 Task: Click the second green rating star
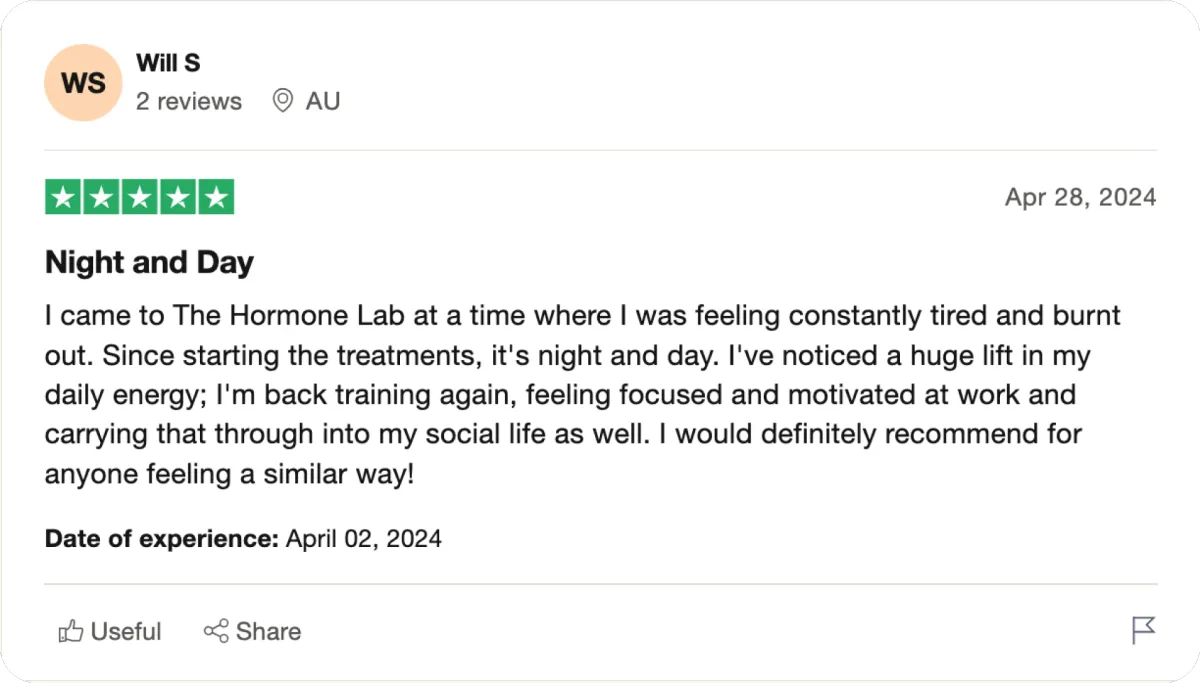tap(102, 197)
